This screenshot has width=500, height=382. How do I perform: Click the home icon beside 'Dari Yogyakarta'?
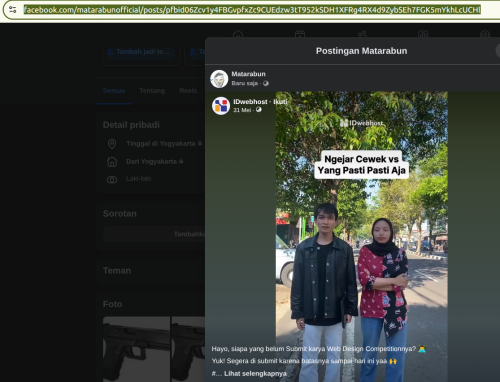coord(112,162)
